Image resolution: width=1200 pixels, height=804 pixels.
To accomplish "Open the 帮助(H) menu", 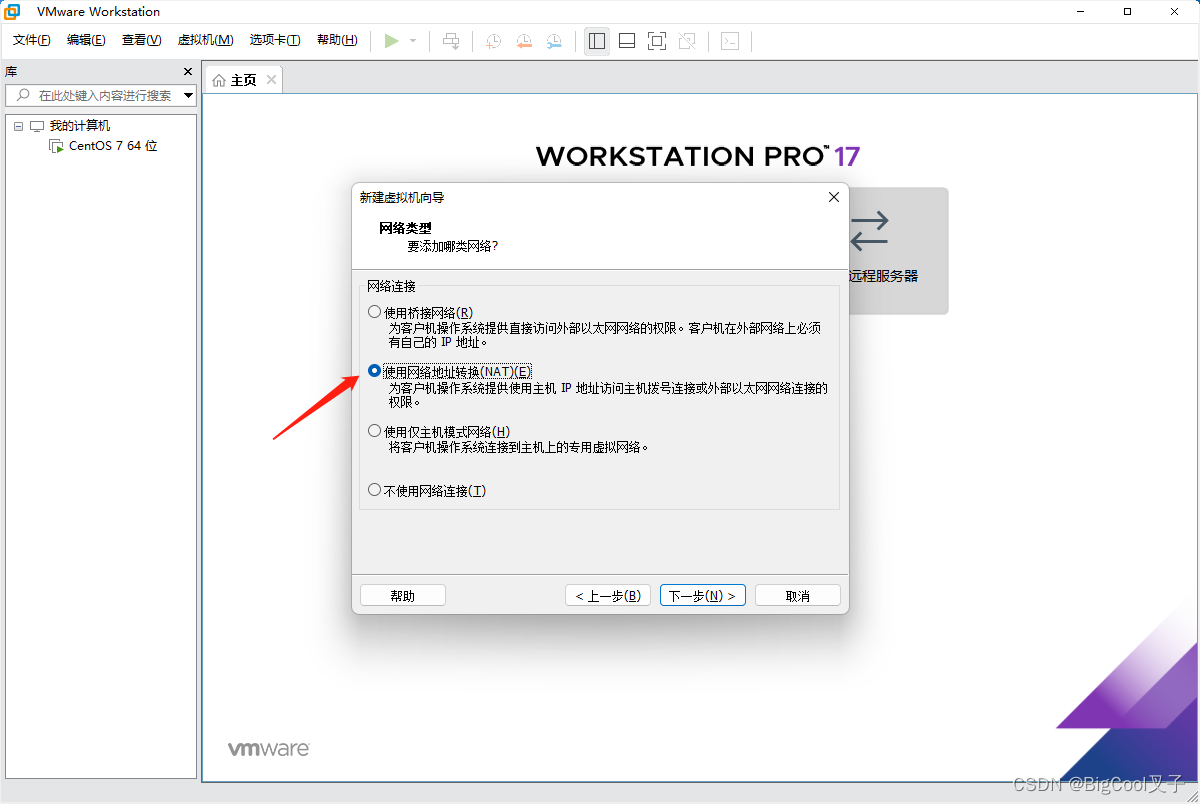I will (x=337, y=40).
